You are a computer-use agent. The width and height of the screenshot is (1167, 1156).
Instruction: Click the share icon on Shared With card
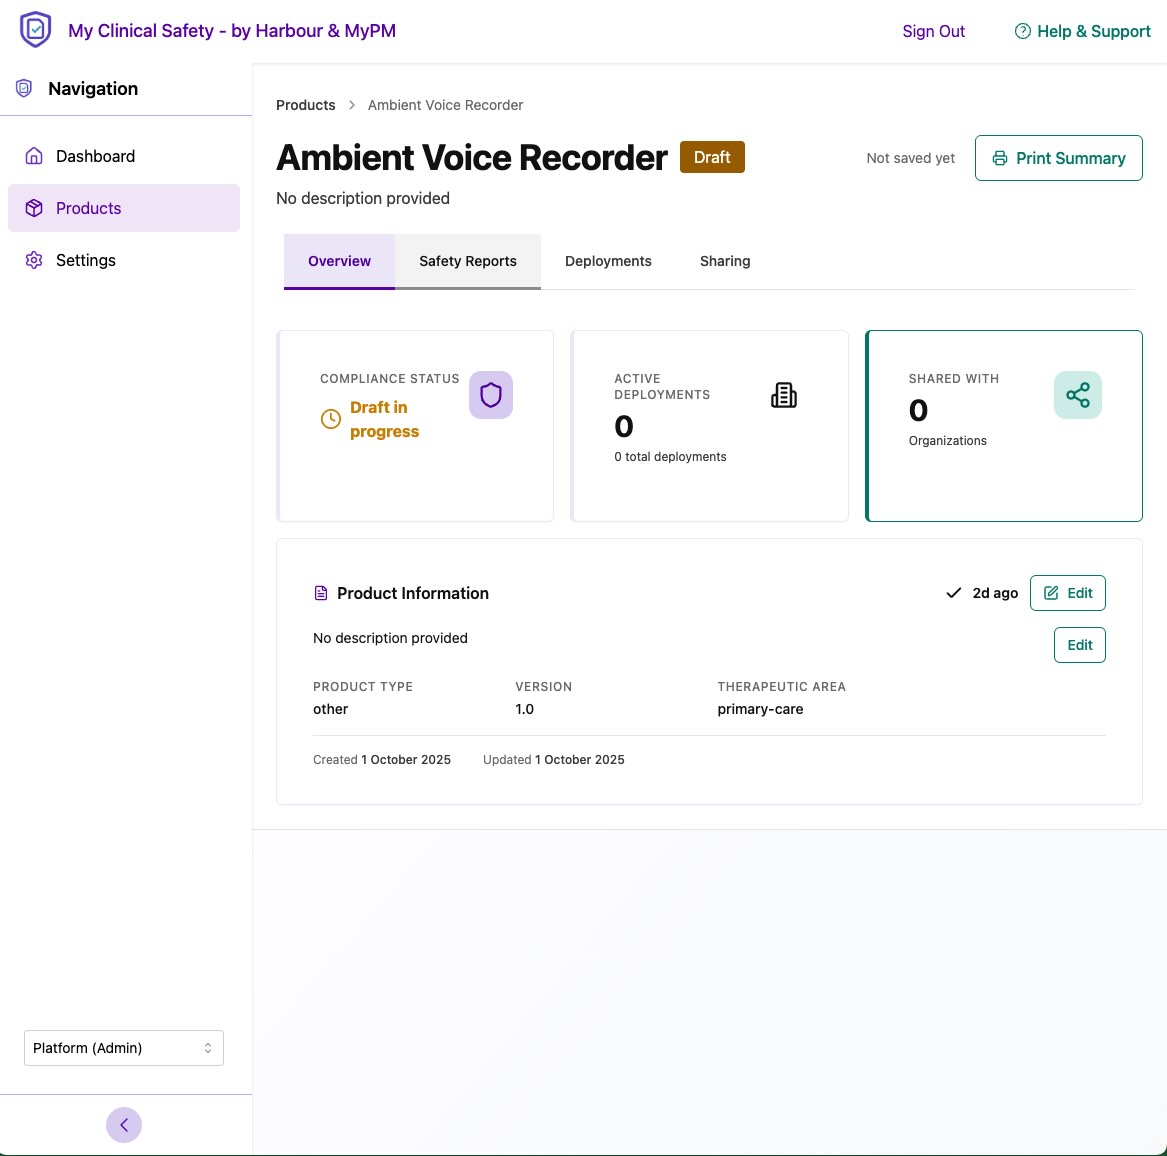pyautogui.click(x=1077, y=395)
